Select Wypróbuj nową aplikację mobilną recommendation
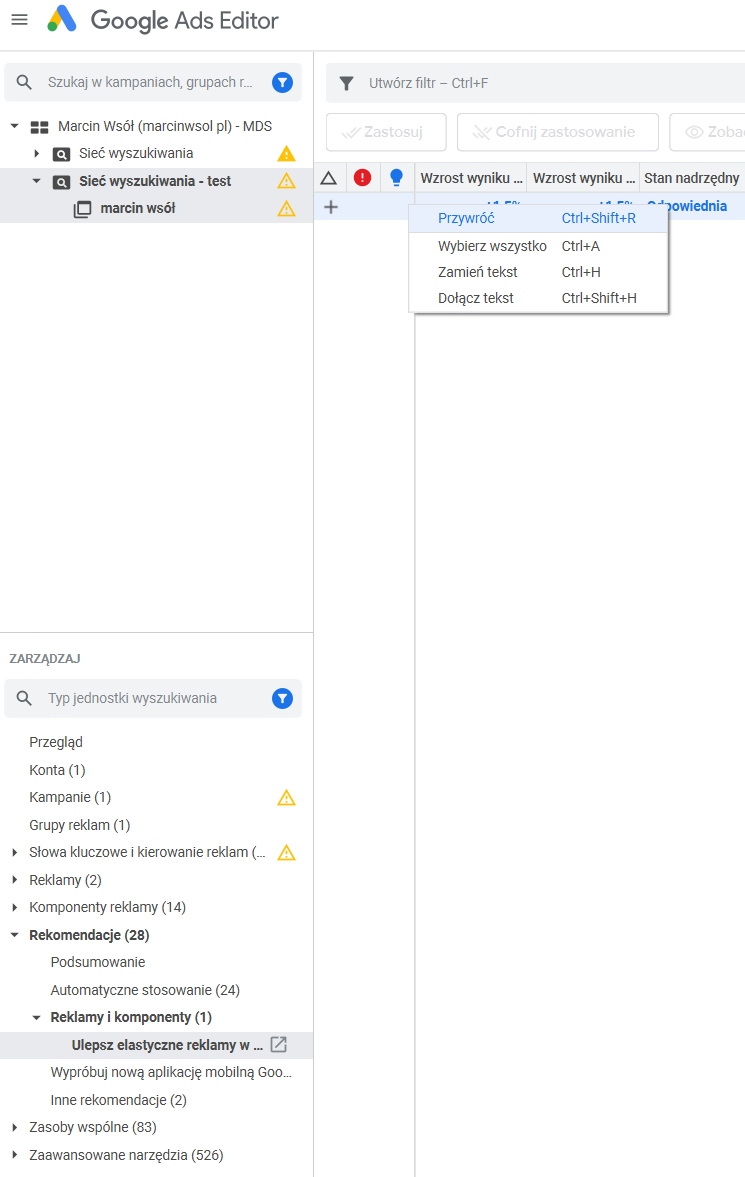Viewport: 745px width, 1177px height. 171,1072
